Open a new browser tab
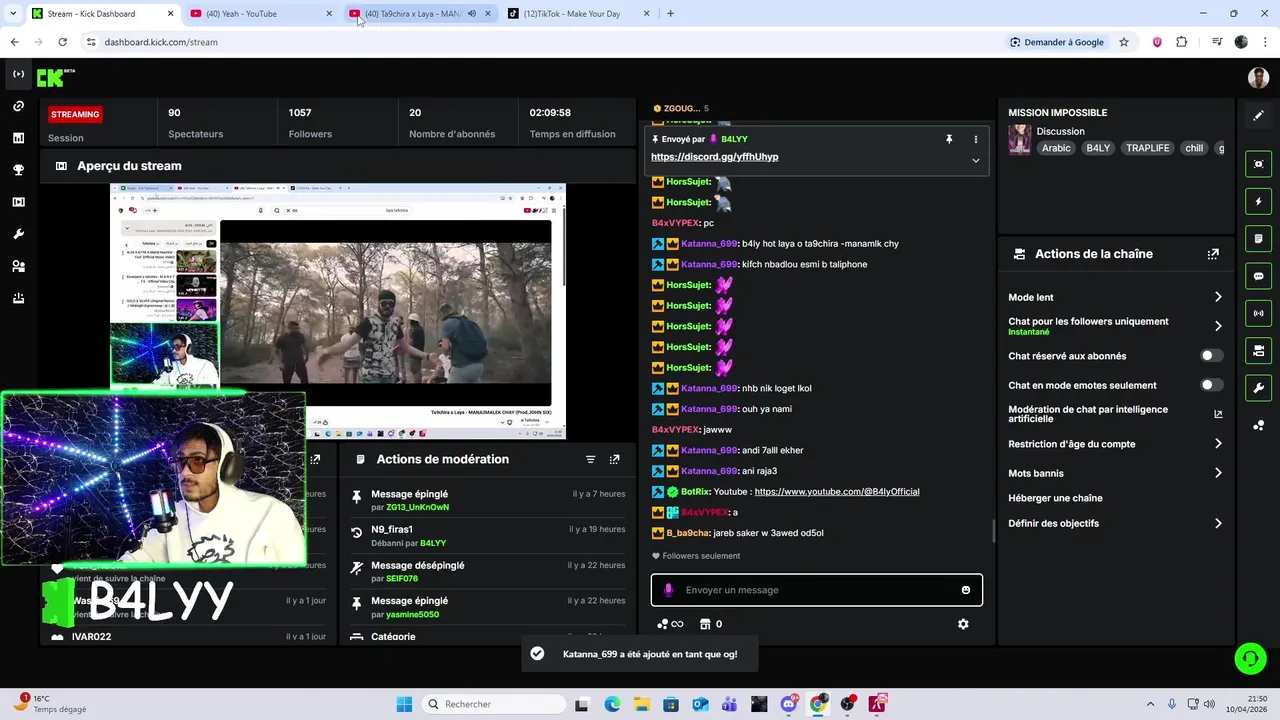The image size is (1280, 720). (x=670, y=14)
